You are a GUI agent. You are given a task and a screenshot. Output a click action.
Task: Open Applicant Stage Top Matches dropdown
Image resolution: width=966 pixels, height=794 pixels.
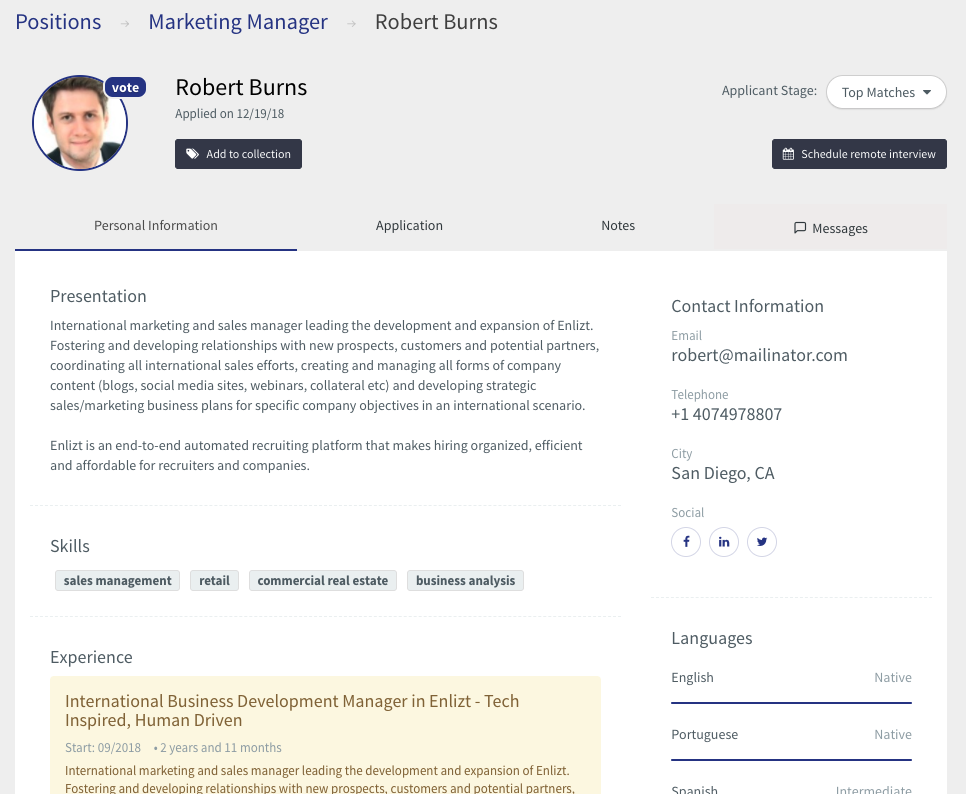coord(886,92)
